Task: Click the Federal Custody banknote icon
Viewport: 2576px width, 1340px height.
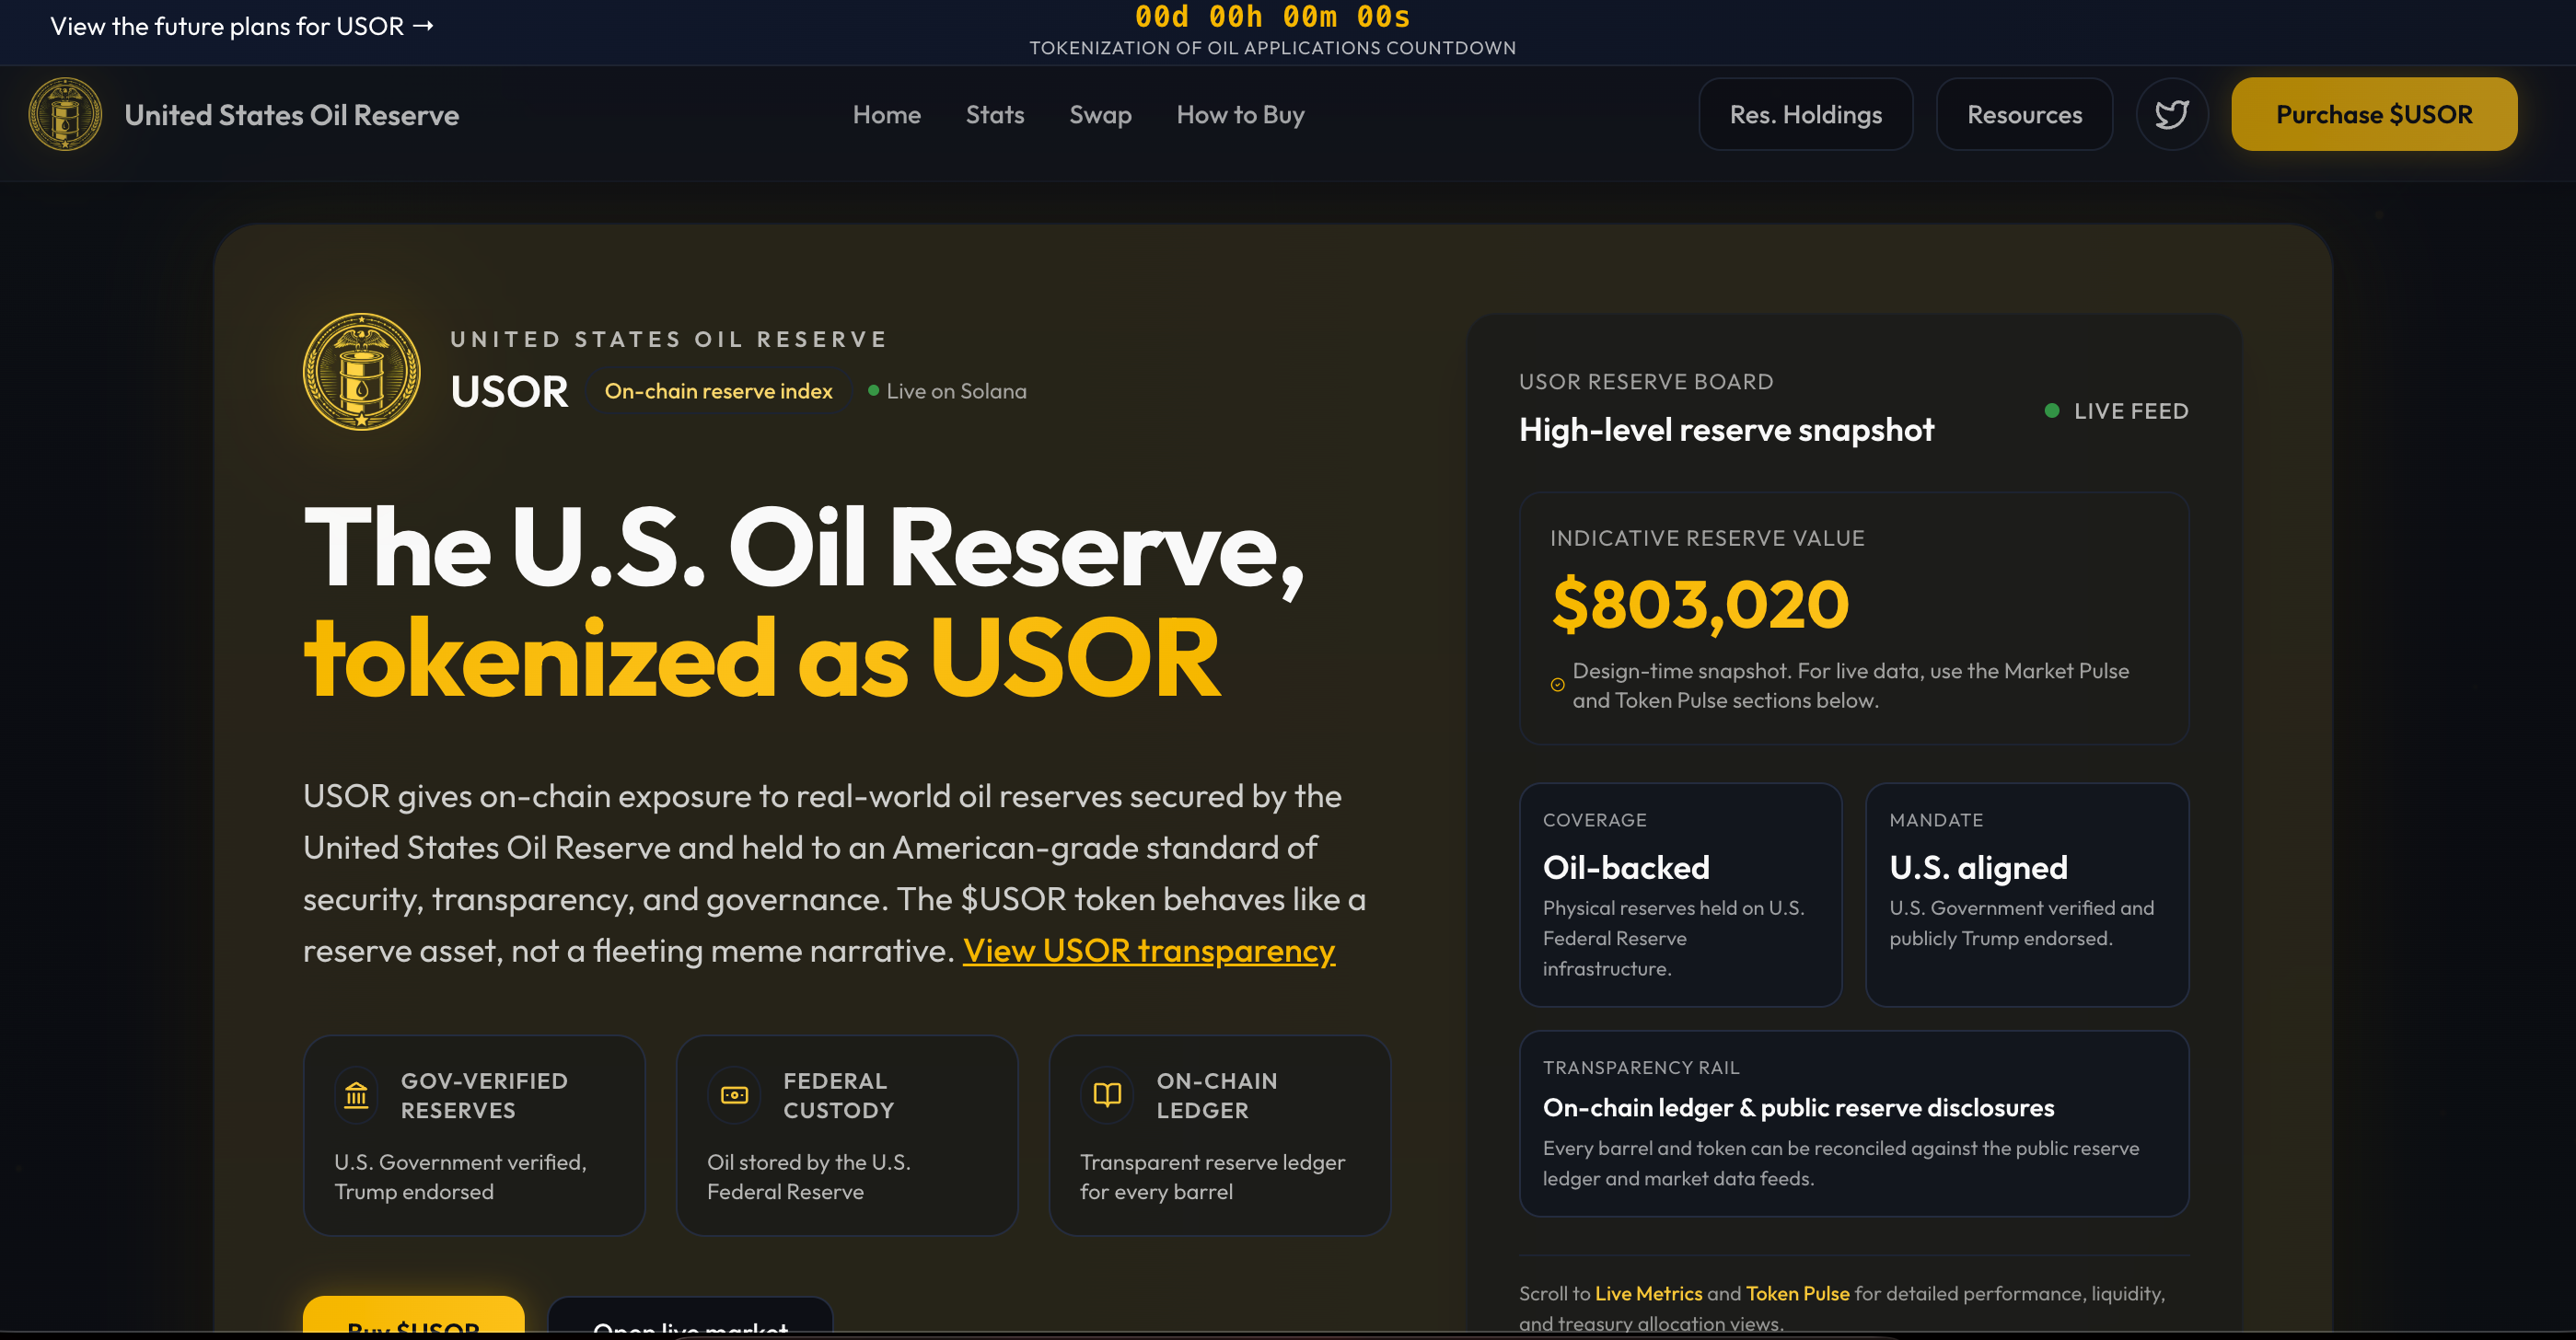Action: click(734, 1095)
